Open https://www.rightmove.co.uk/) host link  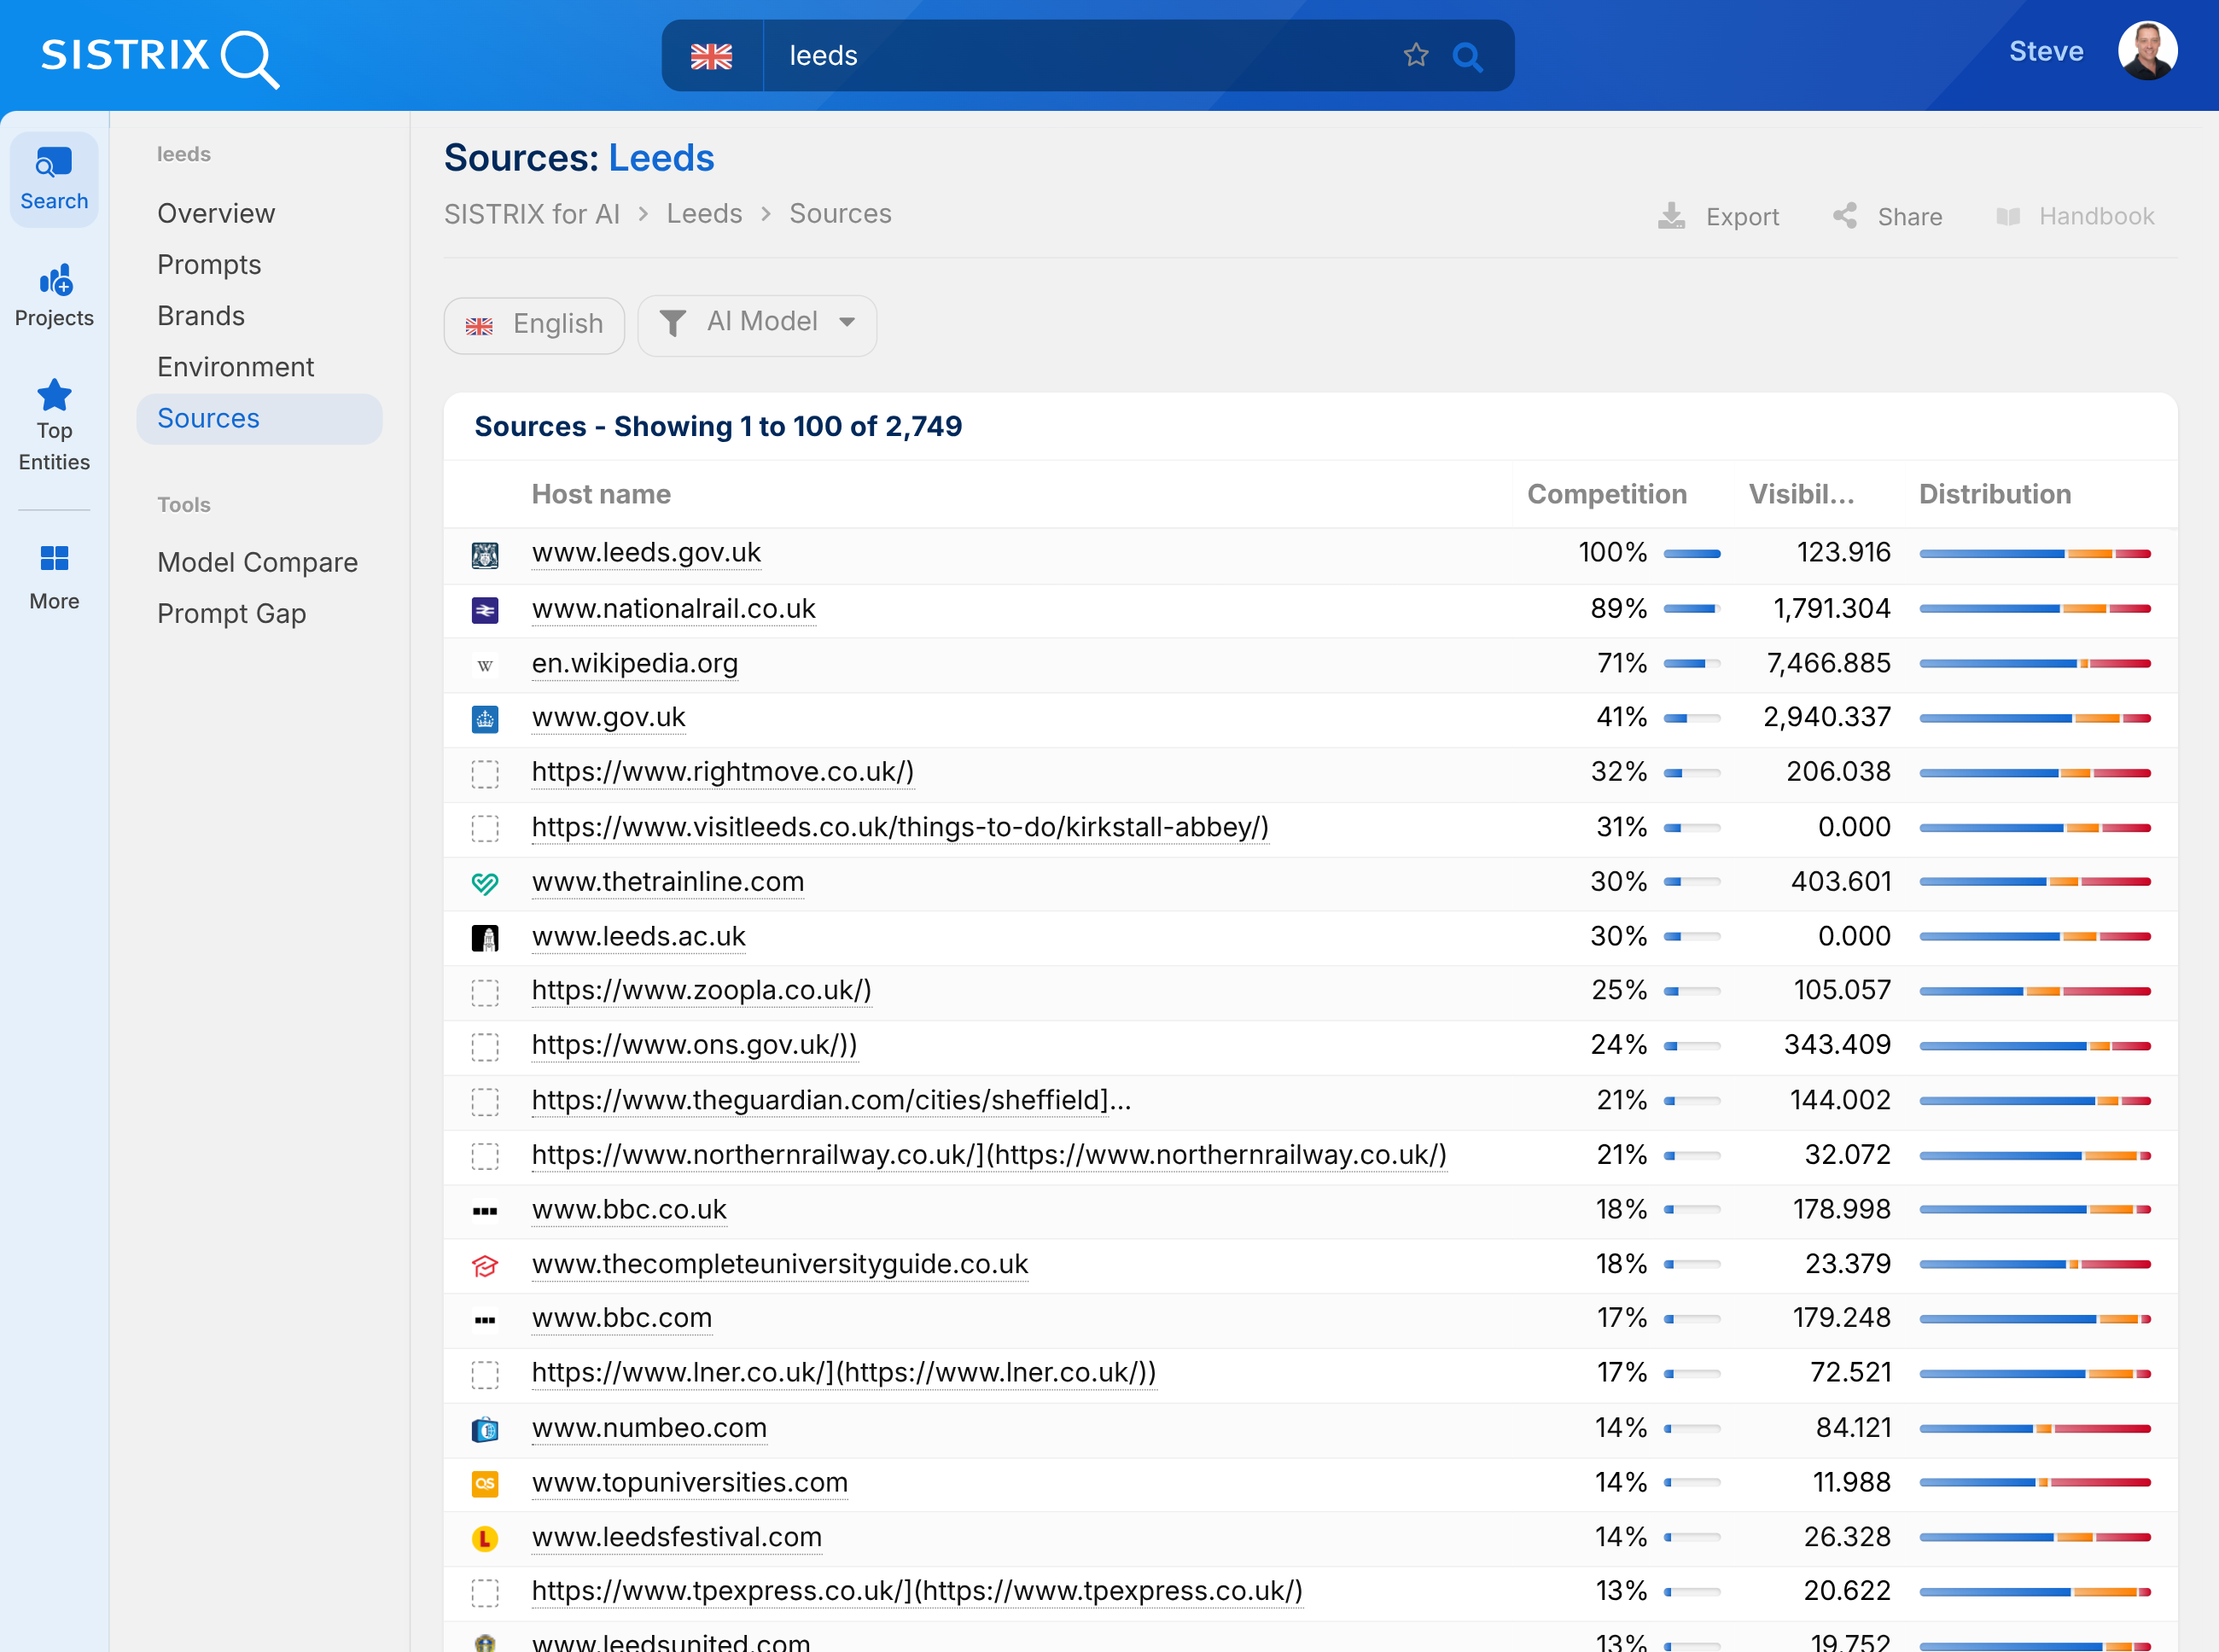point(723,771)
